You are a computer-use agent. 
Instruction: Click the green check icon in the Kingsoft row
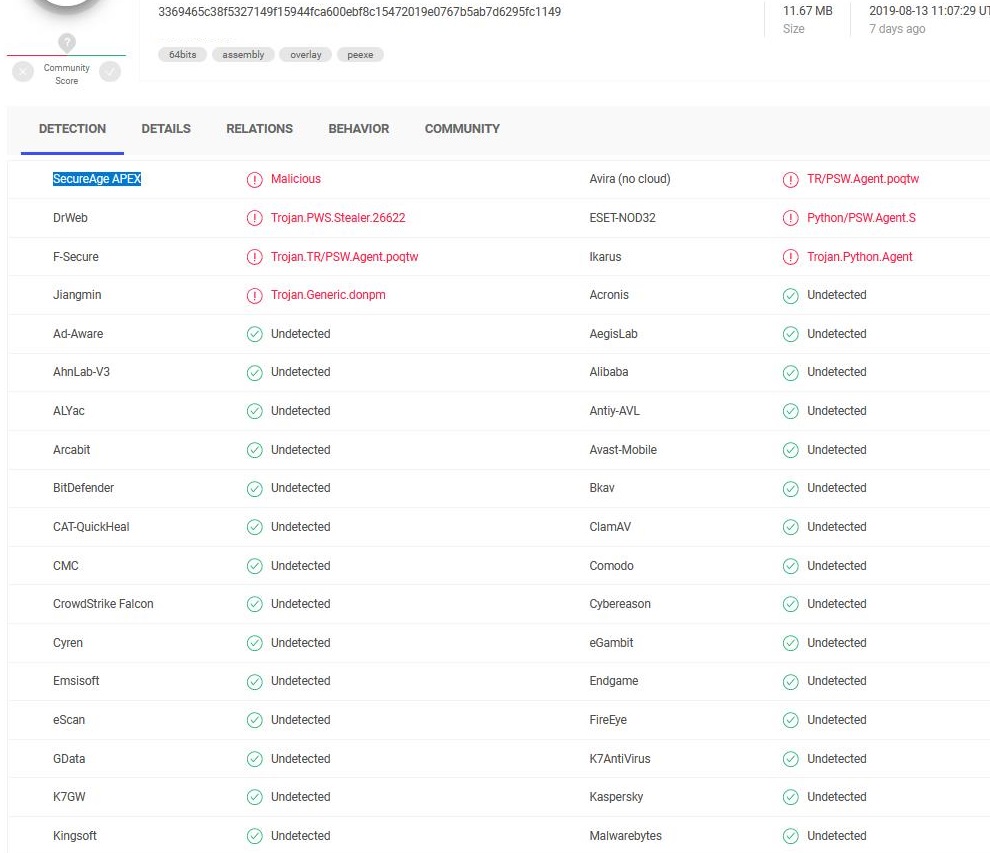coord(254,837)
